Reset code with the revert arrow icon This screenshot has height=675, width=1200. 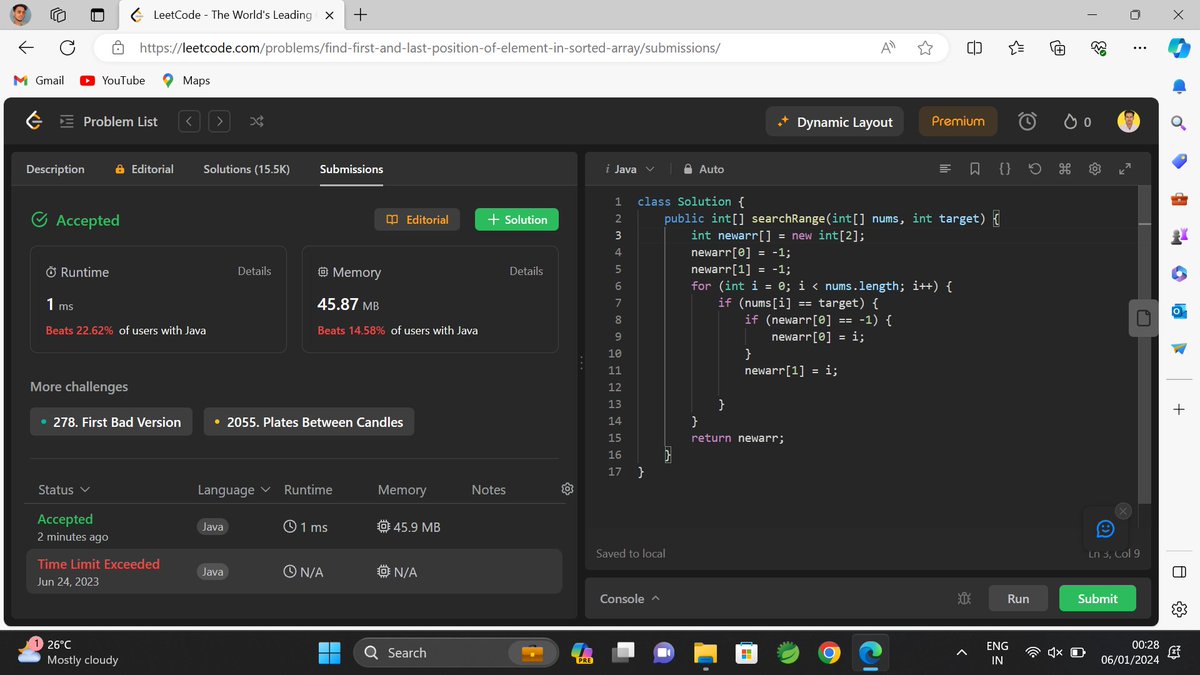(1035, 169)
